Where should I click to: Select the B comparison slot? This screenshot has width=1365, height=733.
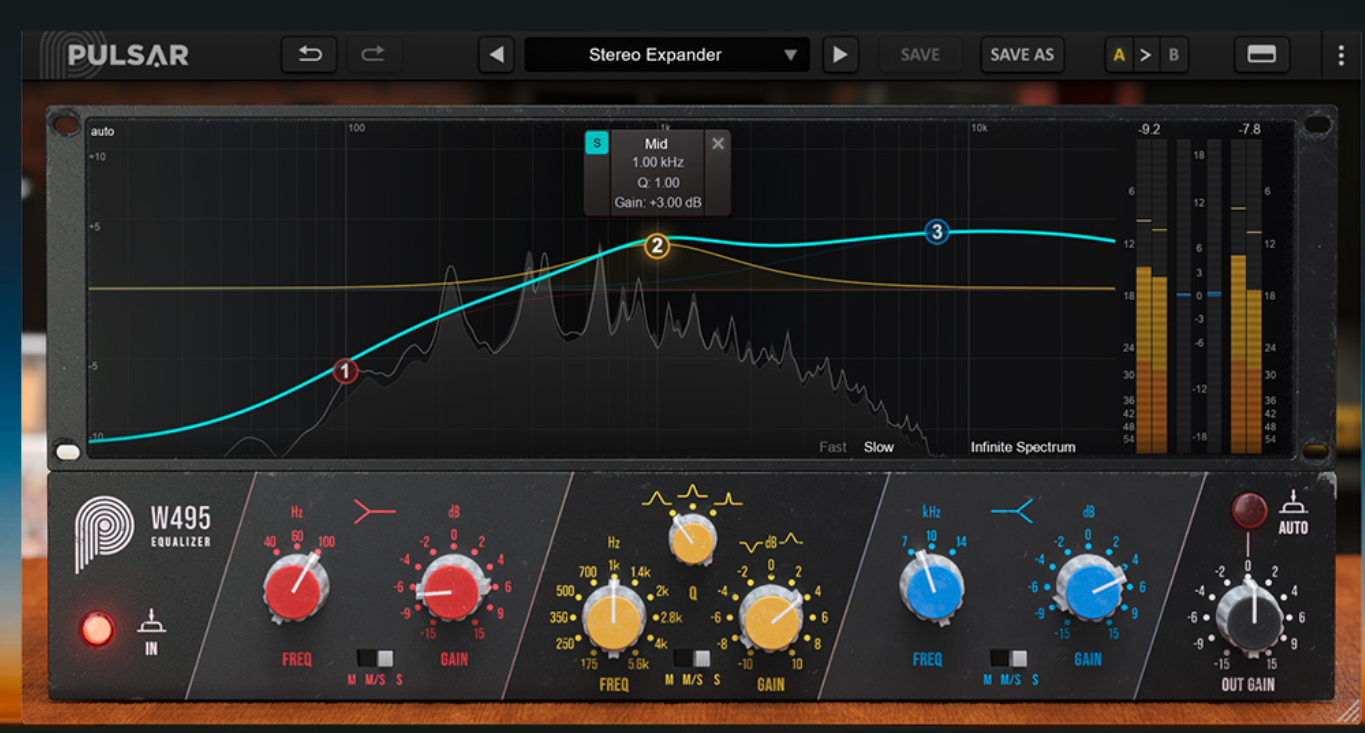click(x=1174, y=55)
